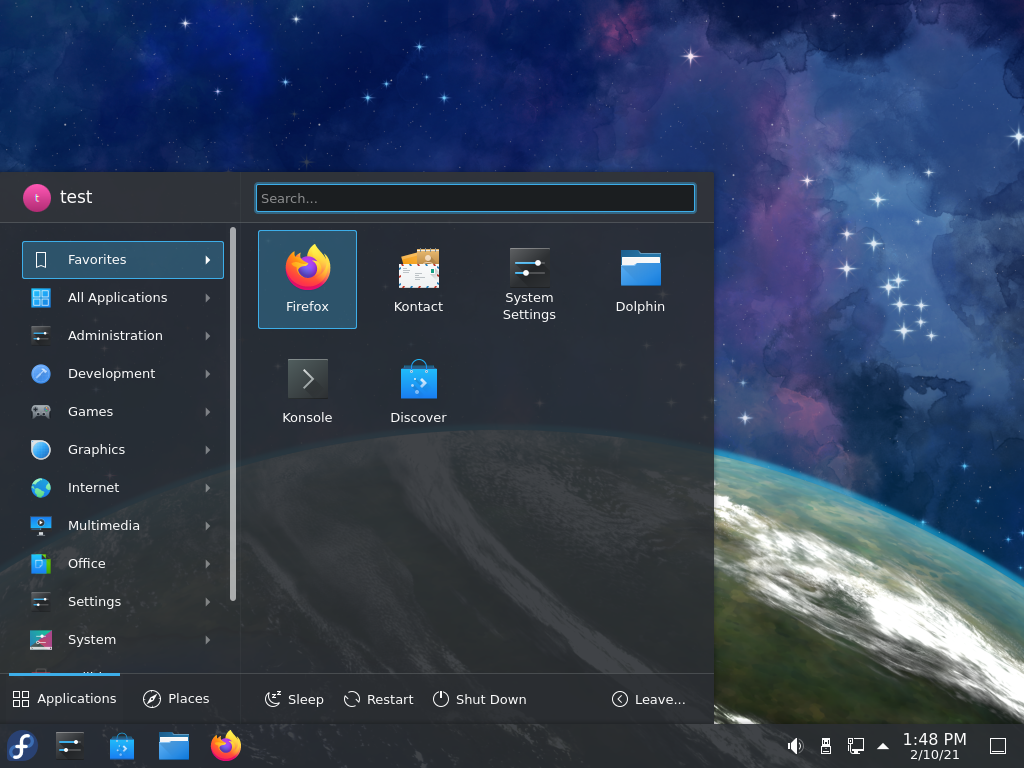Open the removable devices tray icon
Image resolution: width=1024 pixels, height=768 pixels.
tap(825, 746)
